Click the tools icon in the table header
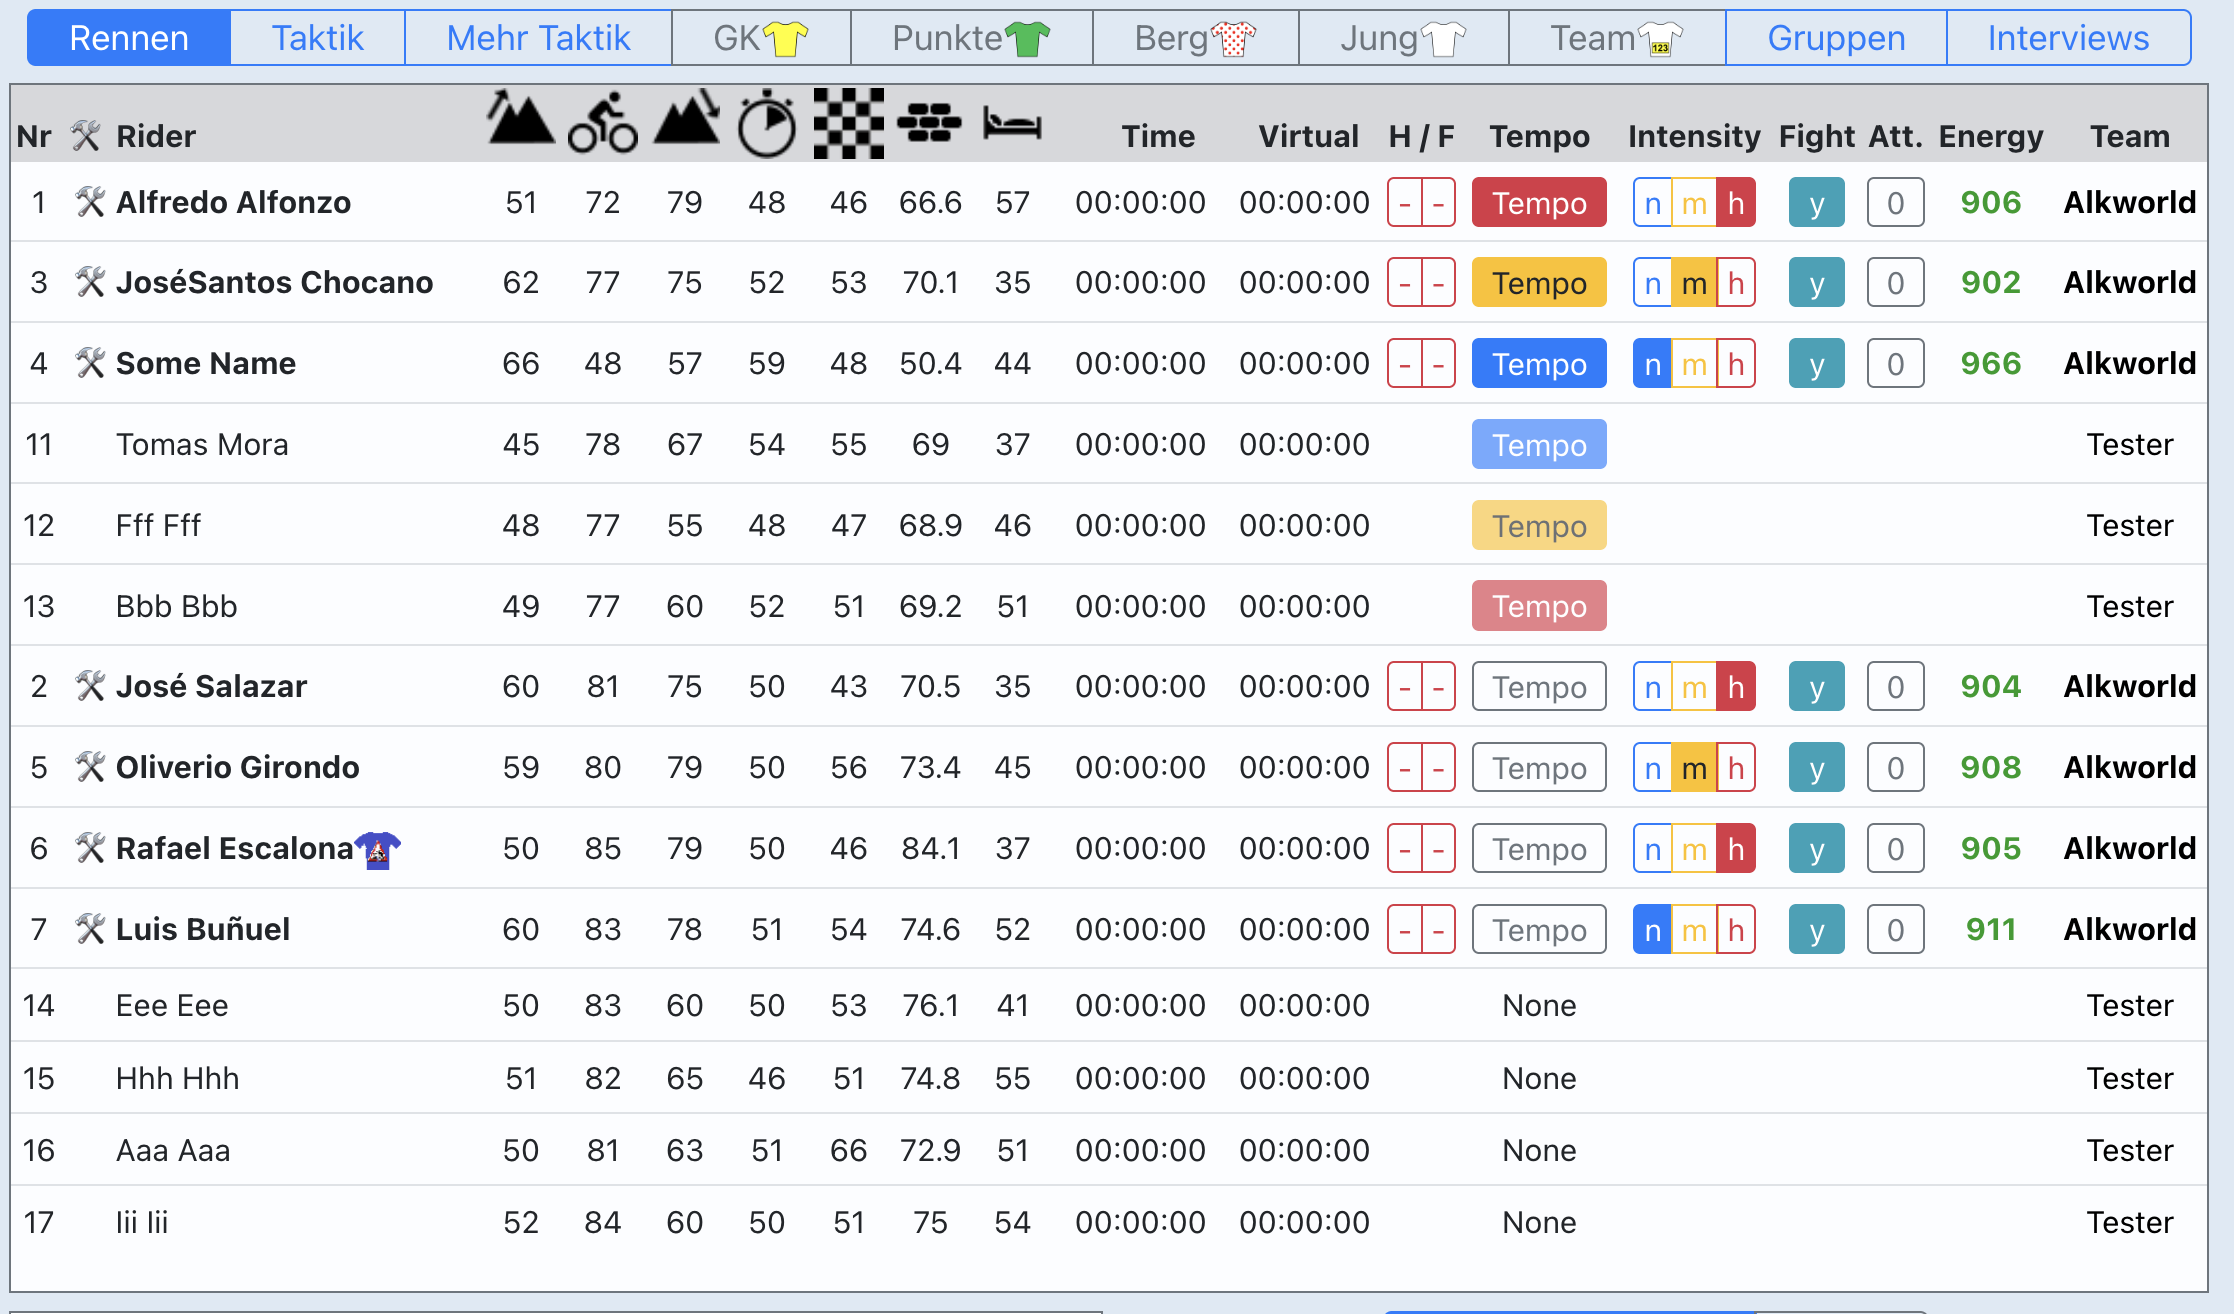This screenshot has width=2234, height=1314. tap(86, 136)
